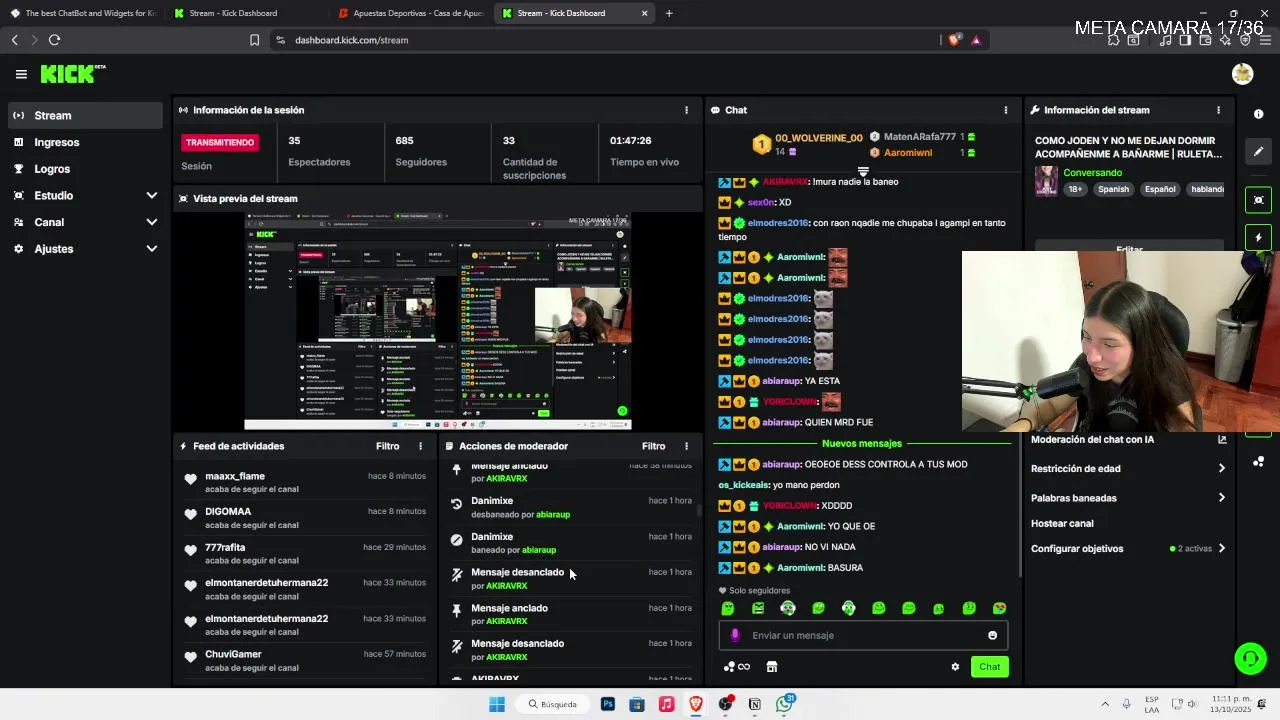Switch to The best ChatBot and Widgets tab
1280x720 pixels.
tap(83, 13)
